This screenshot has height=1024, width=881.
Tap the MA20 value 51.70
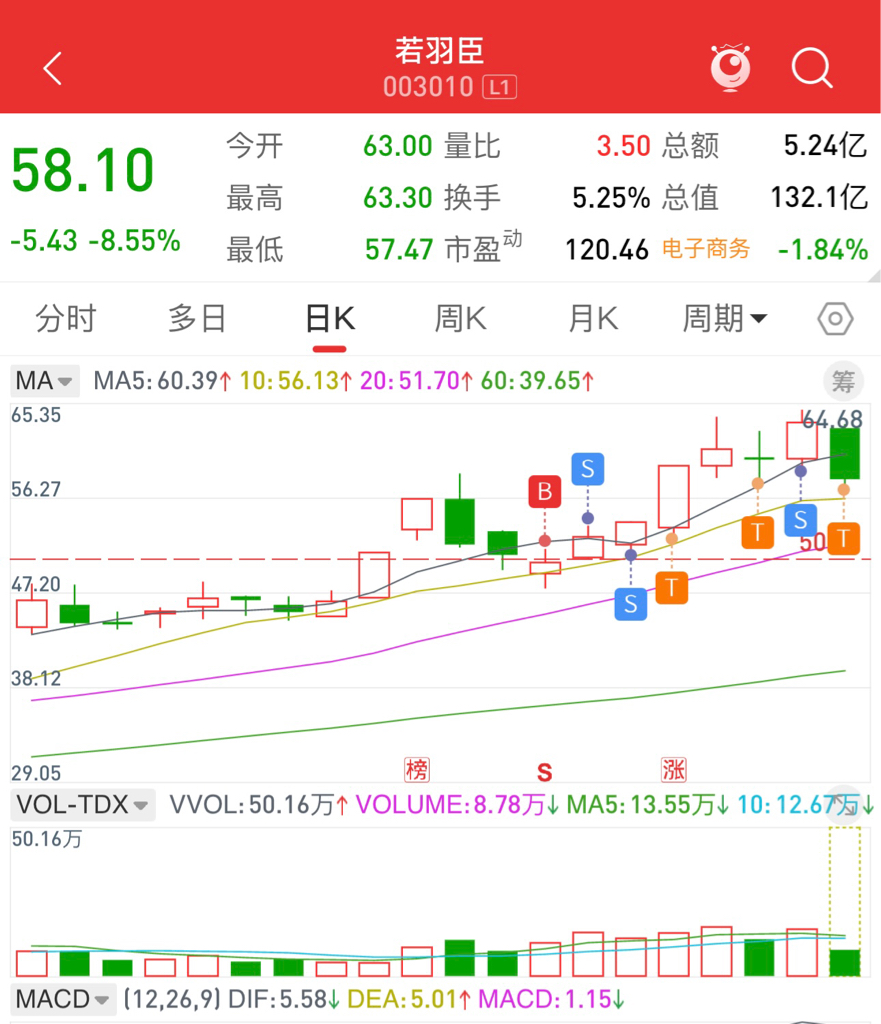(x=428, y=381)
